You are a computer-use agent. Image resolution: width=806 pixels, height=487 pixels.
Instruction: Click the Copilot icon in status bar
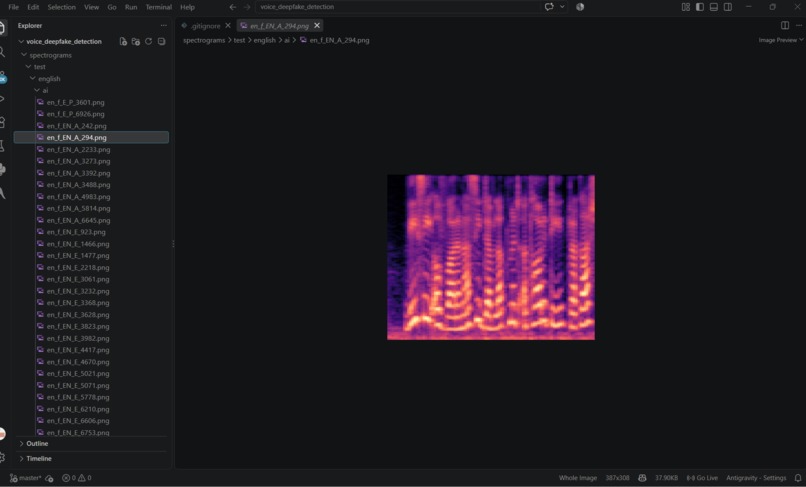coord(642,478)
